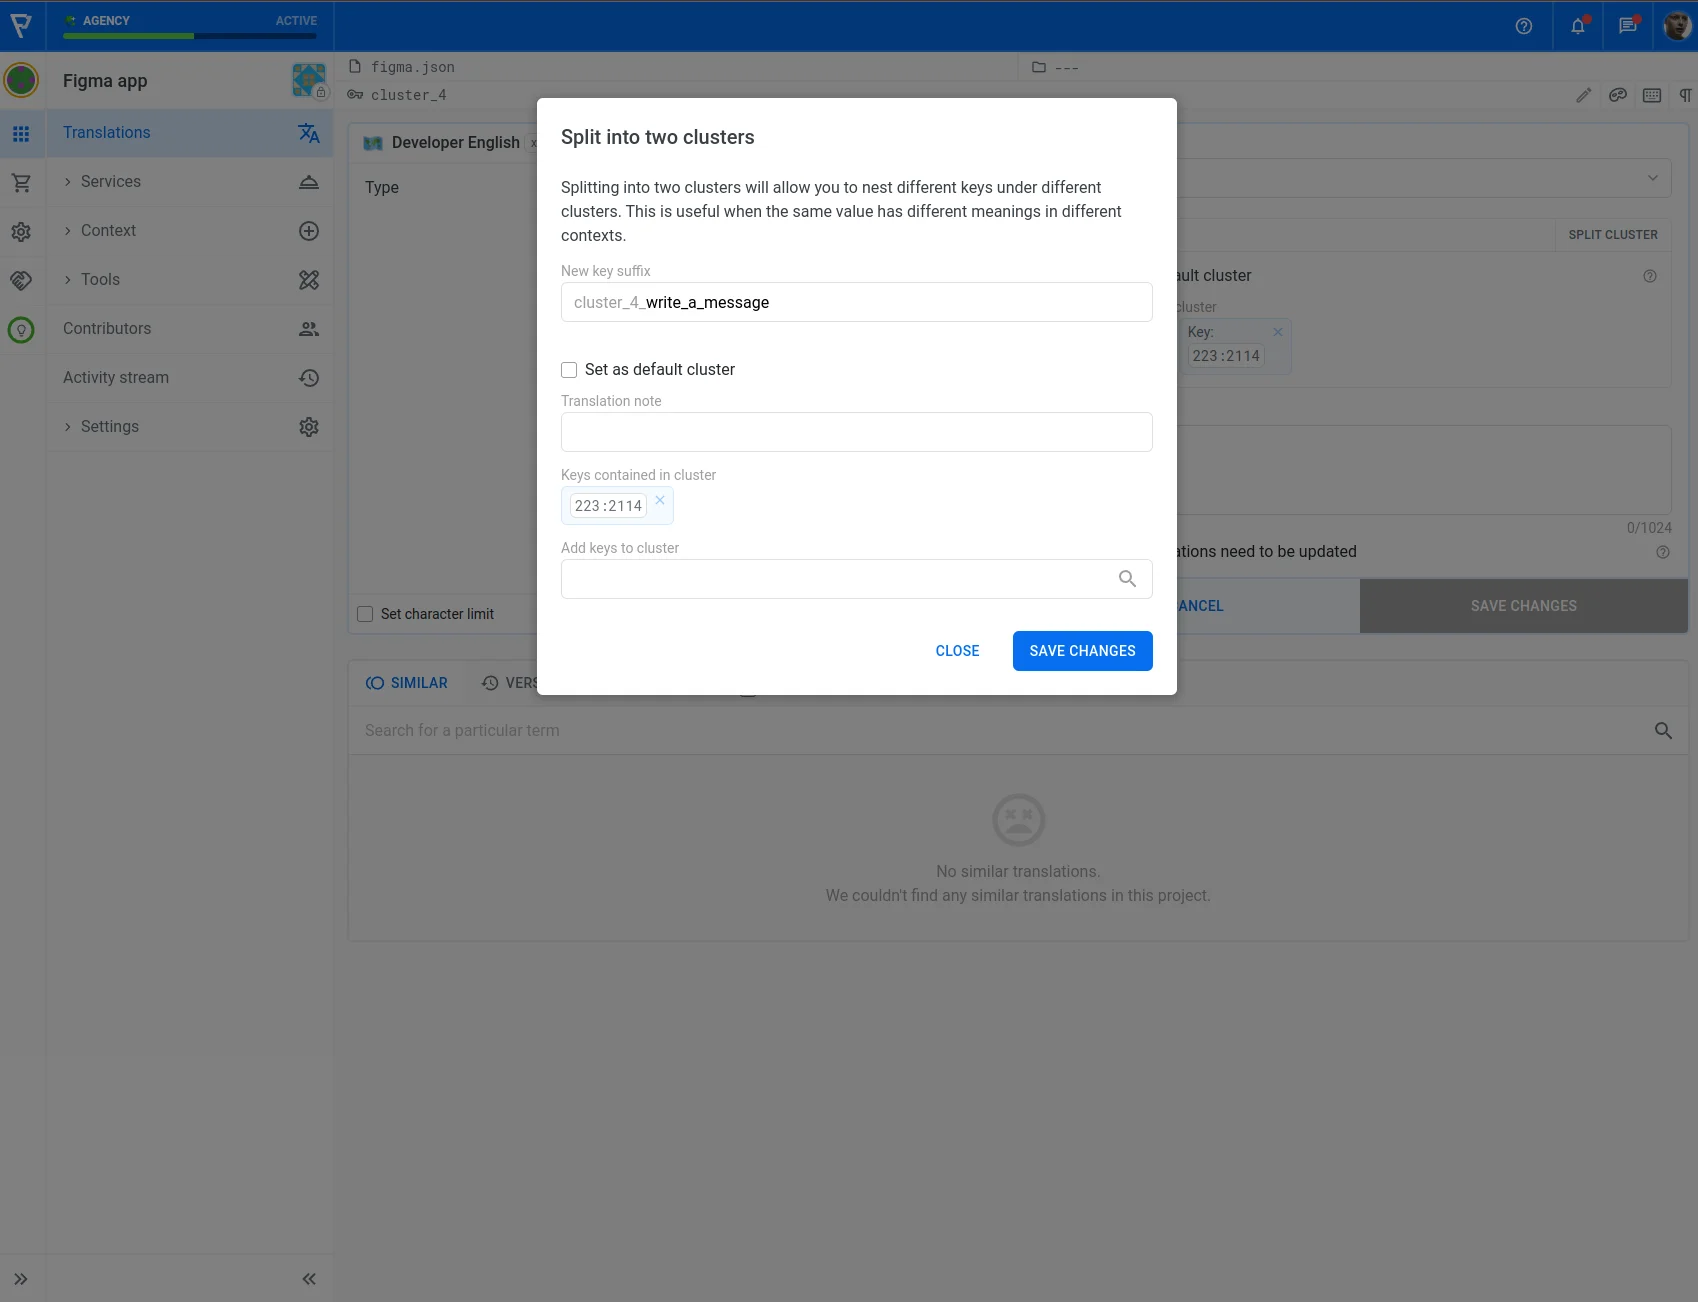Expand the Services menu item

pos(111,182)
